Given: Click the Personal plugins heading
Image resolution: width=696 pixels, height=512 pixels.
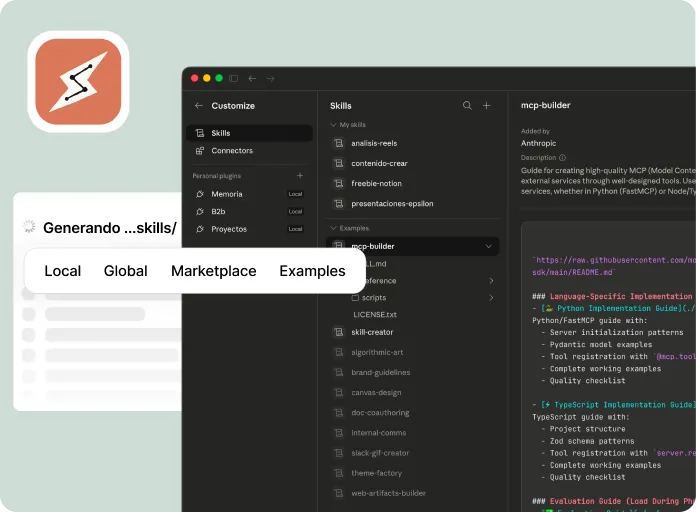Looking at the screenshot, I should point(217,176).
